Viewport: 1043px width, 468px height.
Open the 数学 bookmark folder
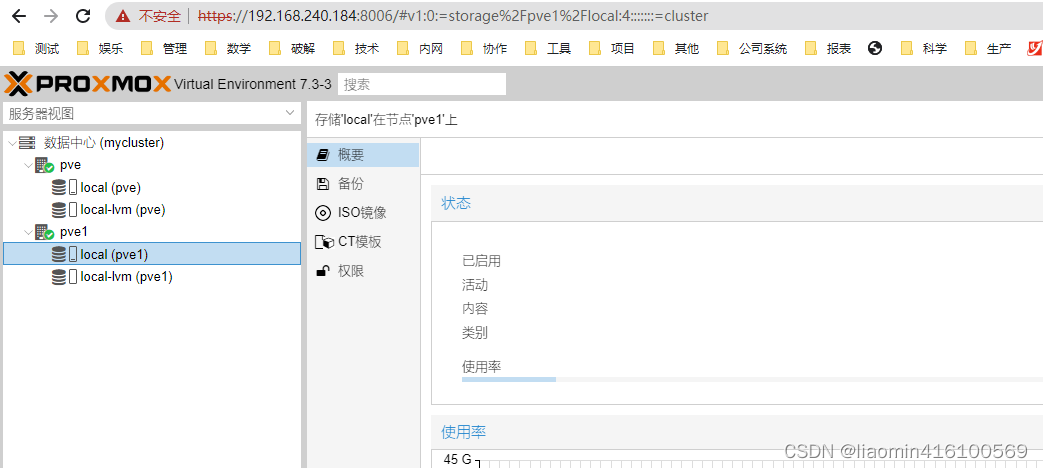coord(228,48)
